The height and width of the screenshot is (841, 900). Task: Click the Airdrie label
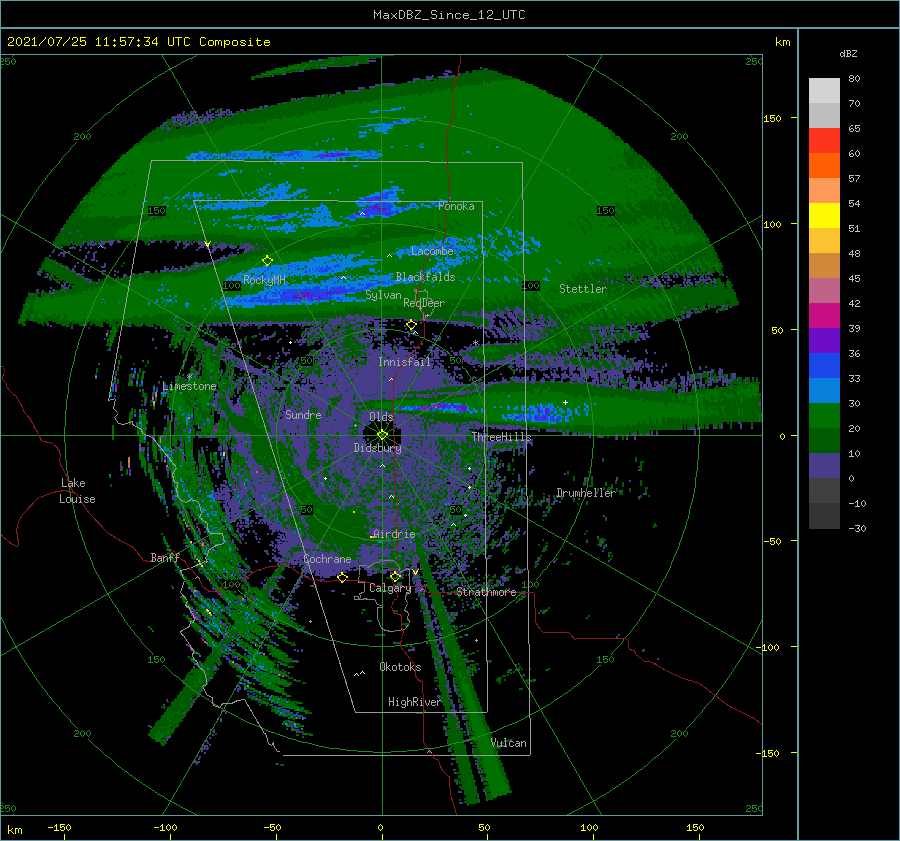(394, 534)
